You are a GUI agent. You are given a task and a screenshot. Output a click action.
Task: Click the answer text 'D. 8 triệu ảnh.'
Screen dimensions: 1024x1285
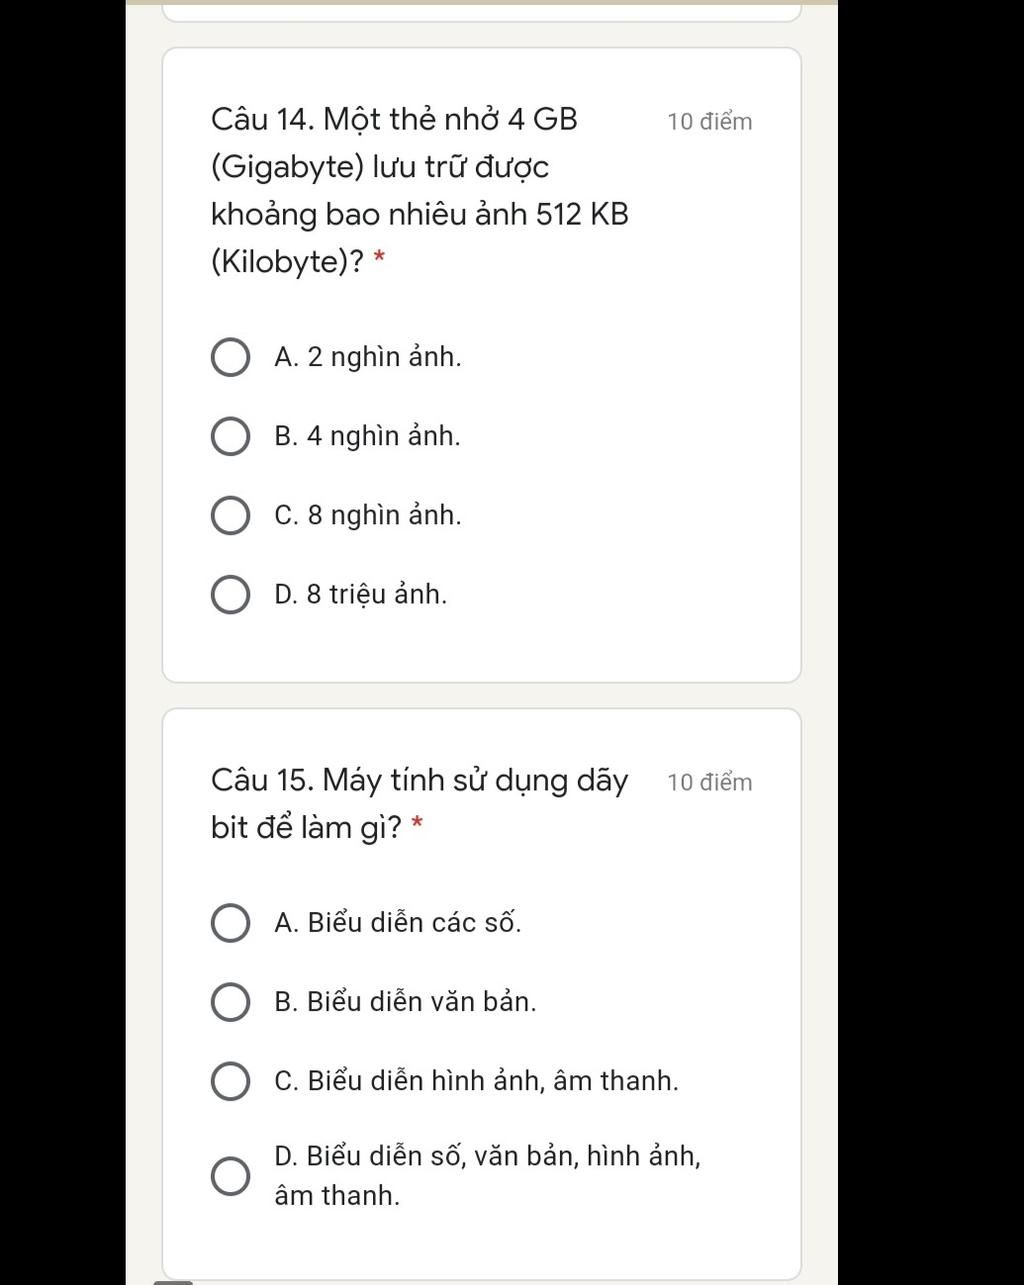[361, 594]
